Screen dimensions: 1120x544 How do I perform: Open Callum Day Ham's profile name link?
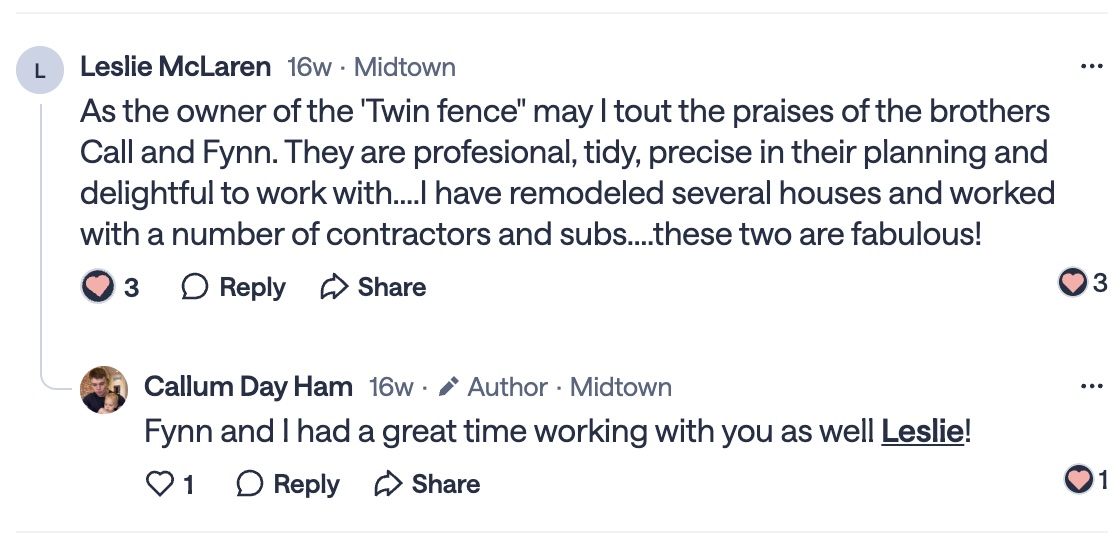point(248,387)
